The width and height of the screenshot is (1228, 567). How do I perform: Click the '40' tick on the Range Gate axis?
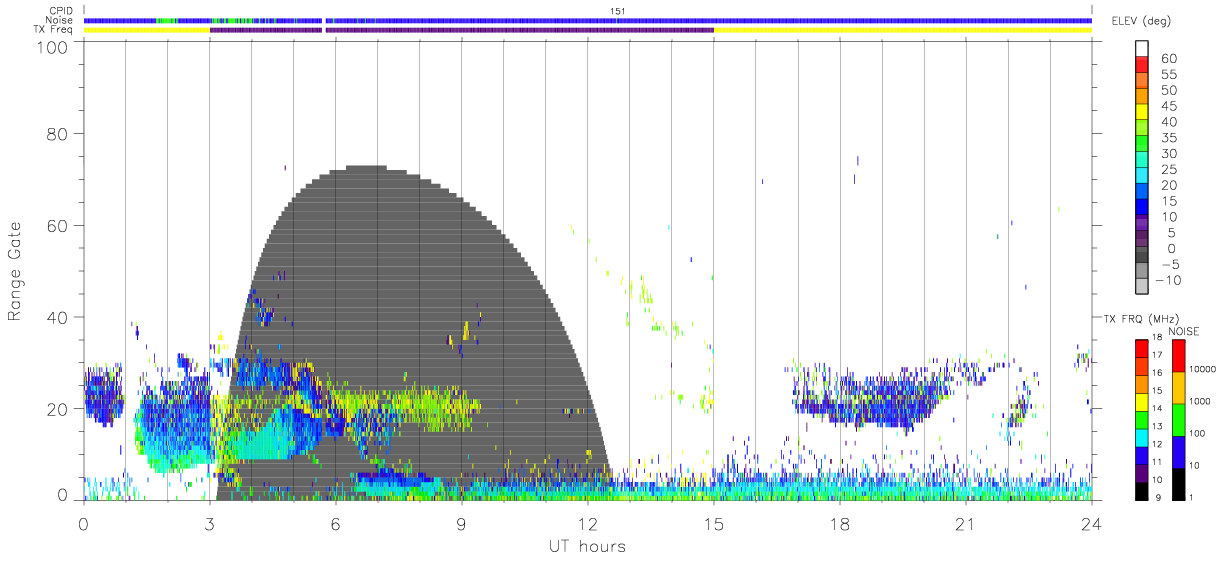tap(58, 317)
